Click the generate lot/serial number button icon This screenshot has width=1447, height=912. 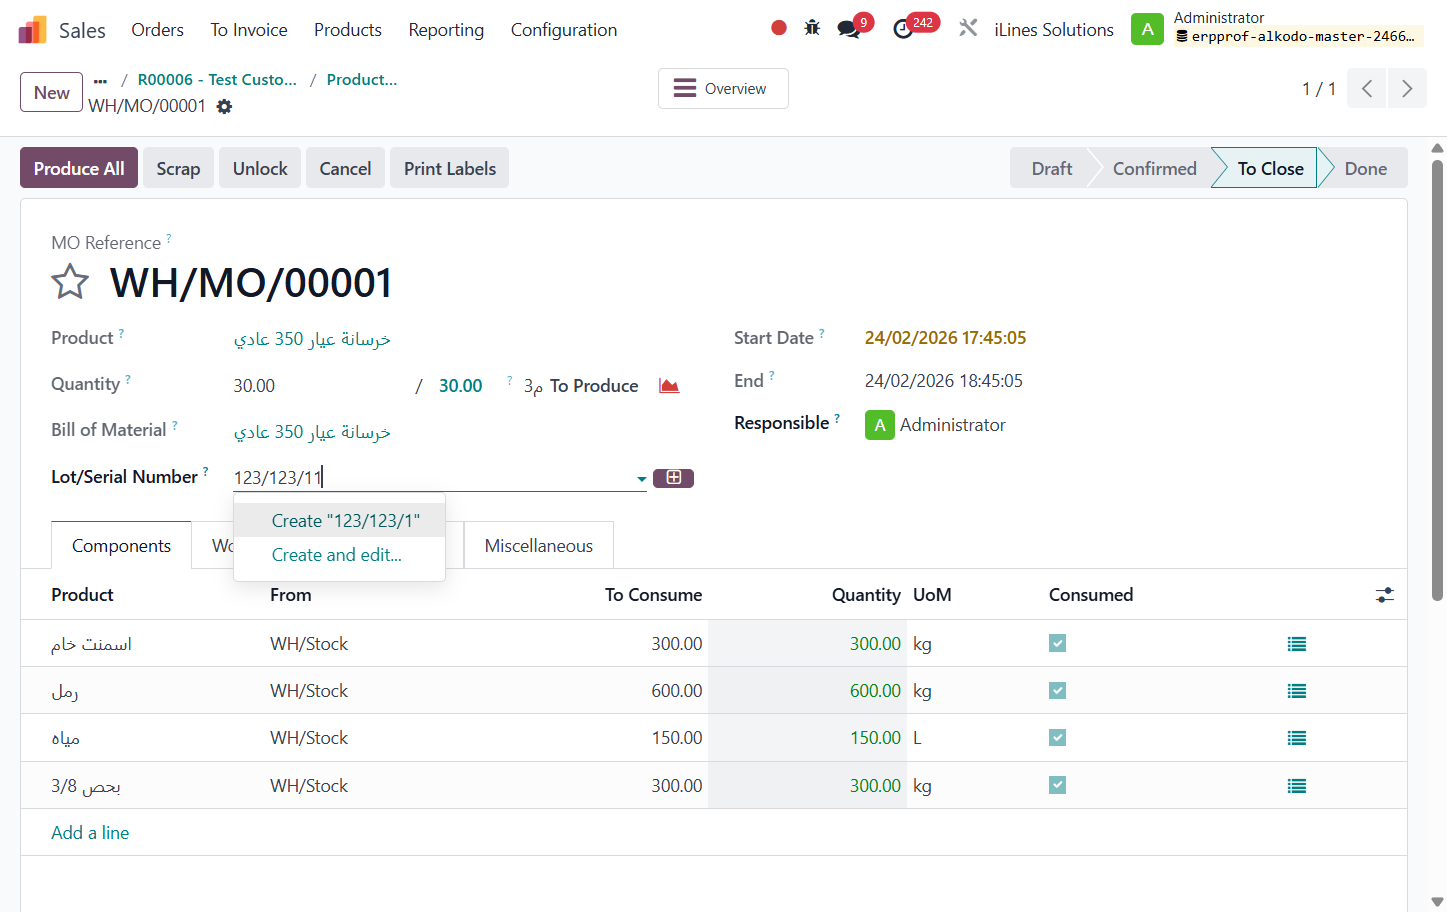point(673,478)
